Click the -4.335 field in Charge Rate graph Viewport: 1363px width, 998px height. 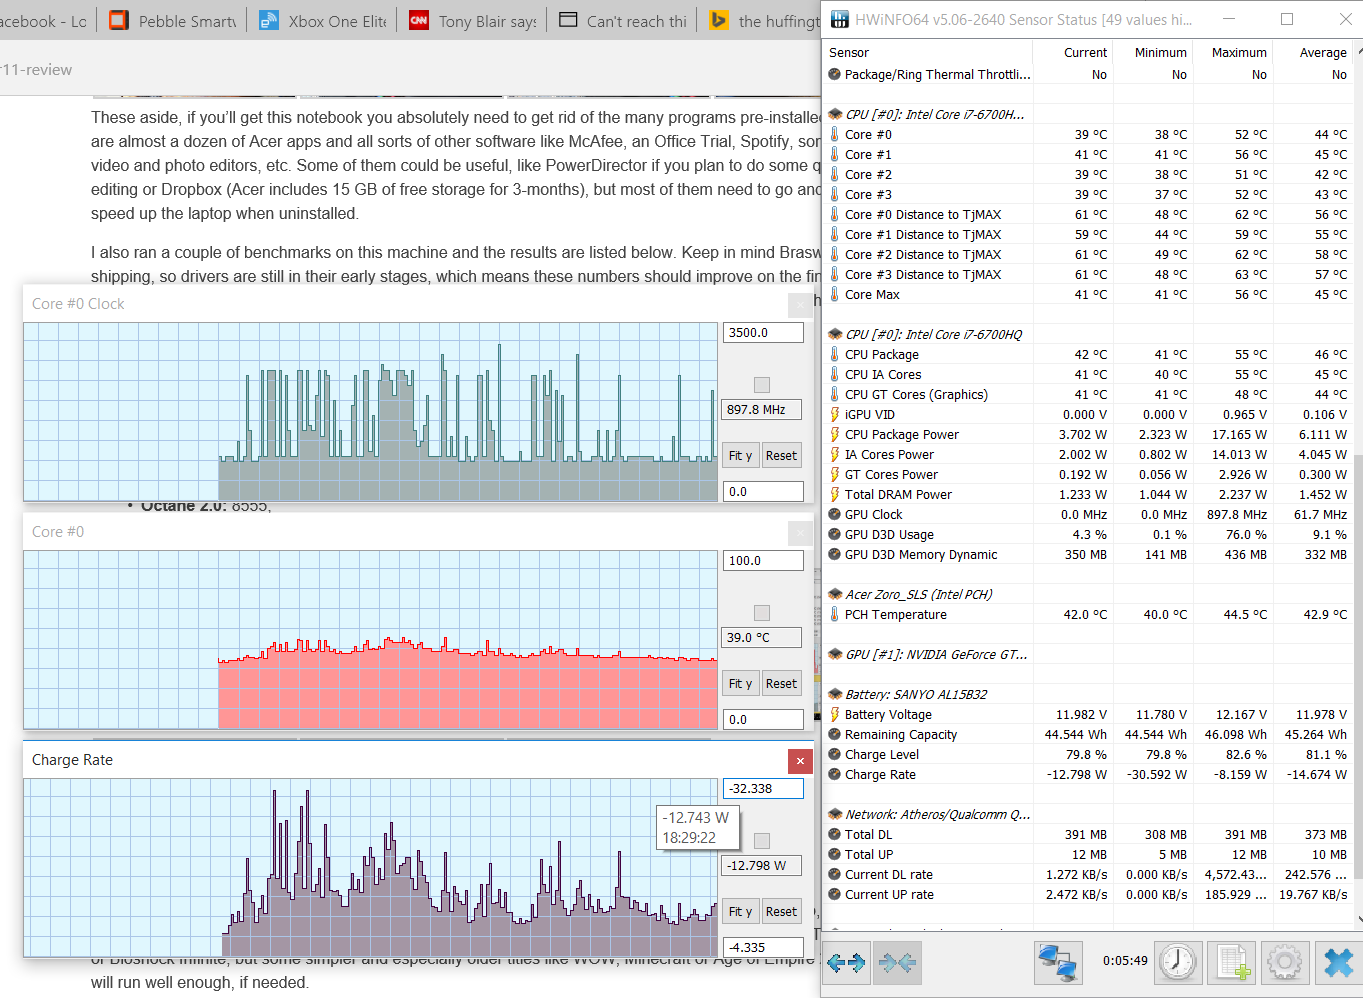coord(763,947)
